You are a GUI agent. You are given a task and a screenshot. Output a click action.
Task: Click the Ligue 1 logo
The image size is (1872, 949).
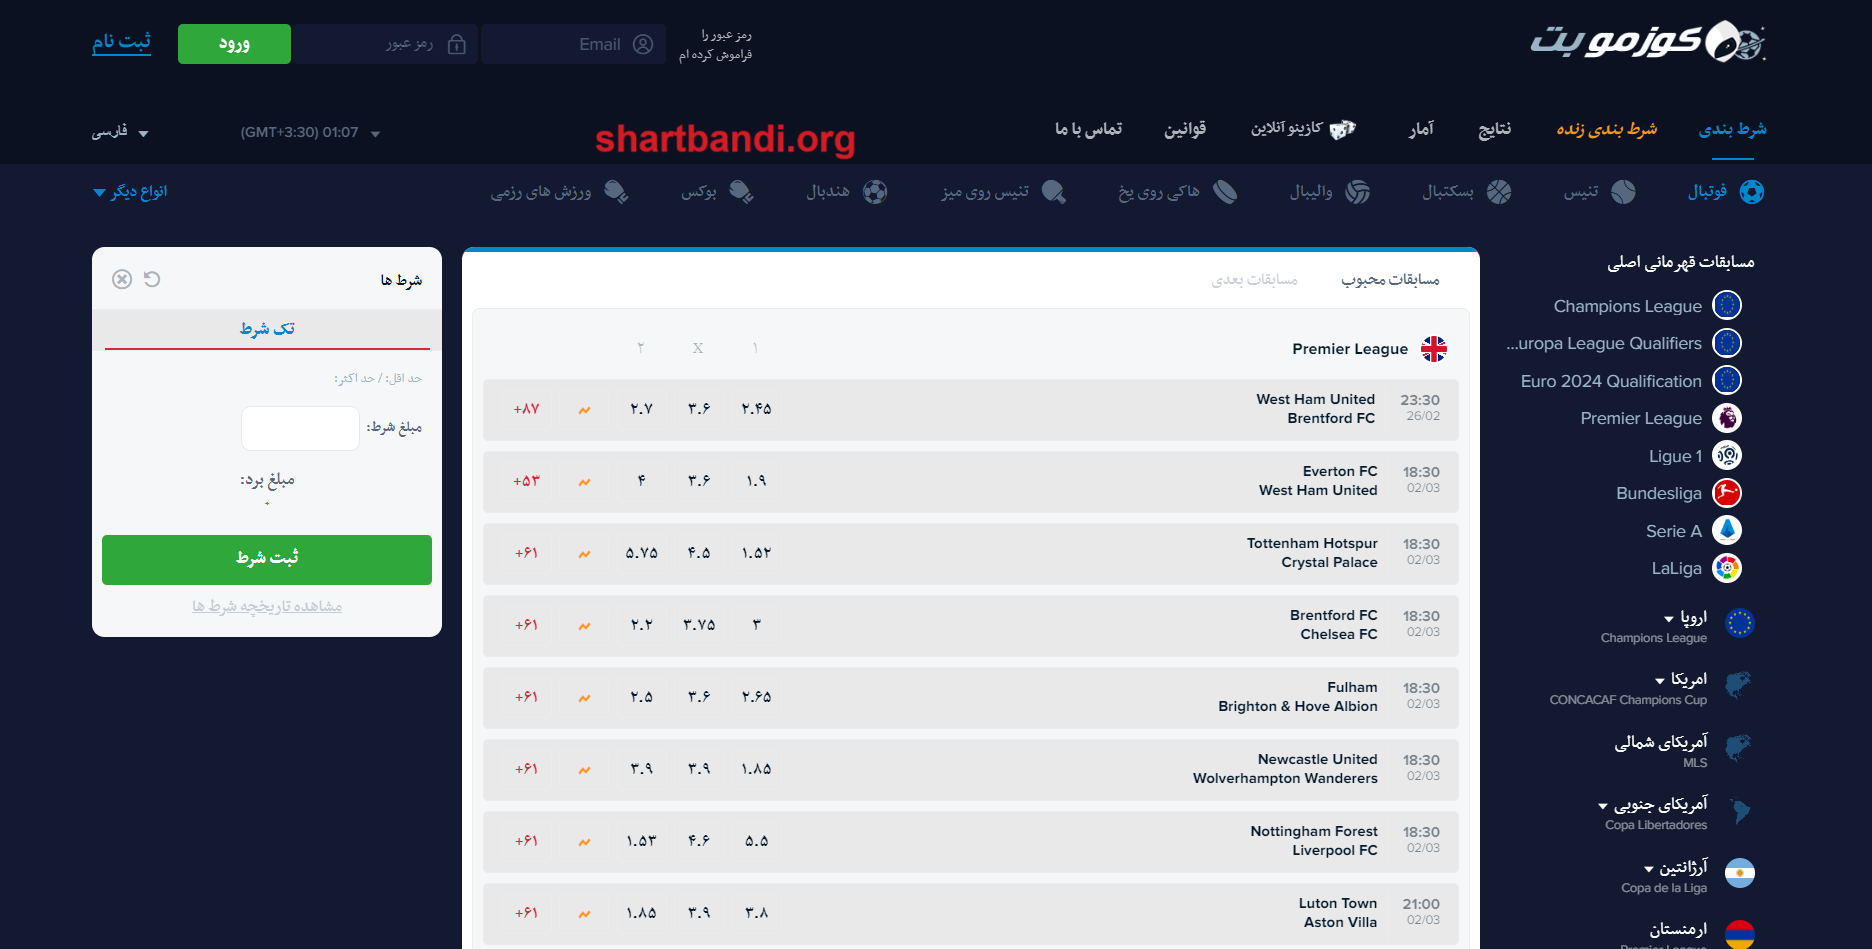1727,456
